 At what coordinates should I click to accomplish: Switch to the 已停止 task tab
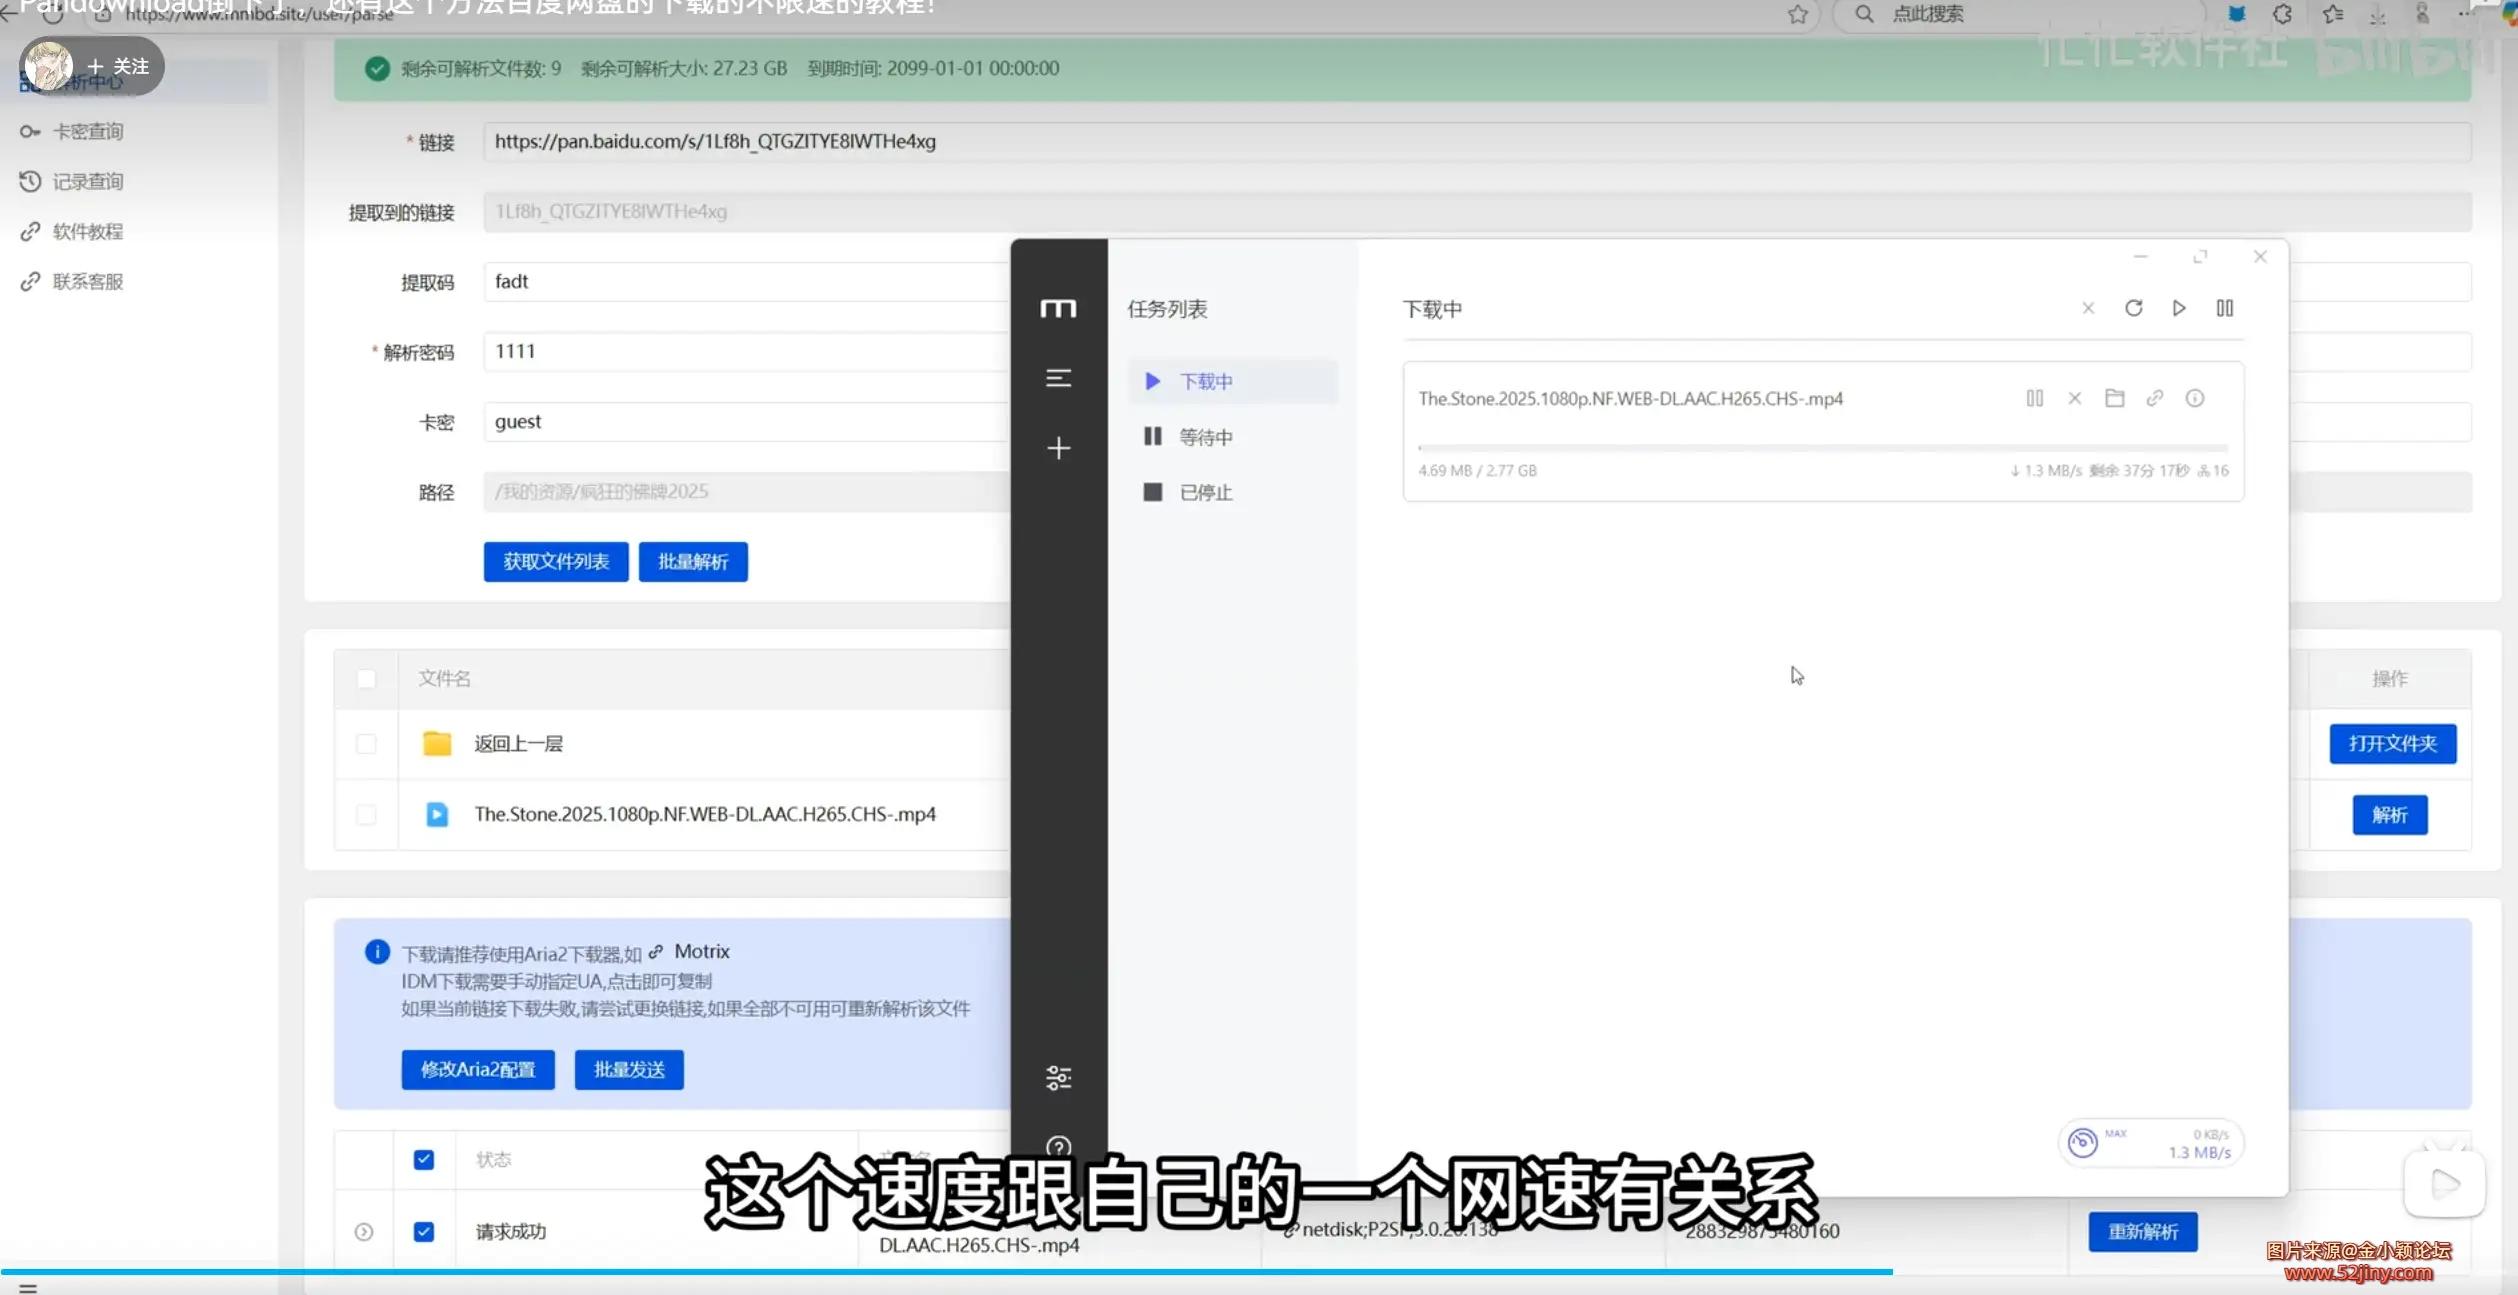point(1205,492)
